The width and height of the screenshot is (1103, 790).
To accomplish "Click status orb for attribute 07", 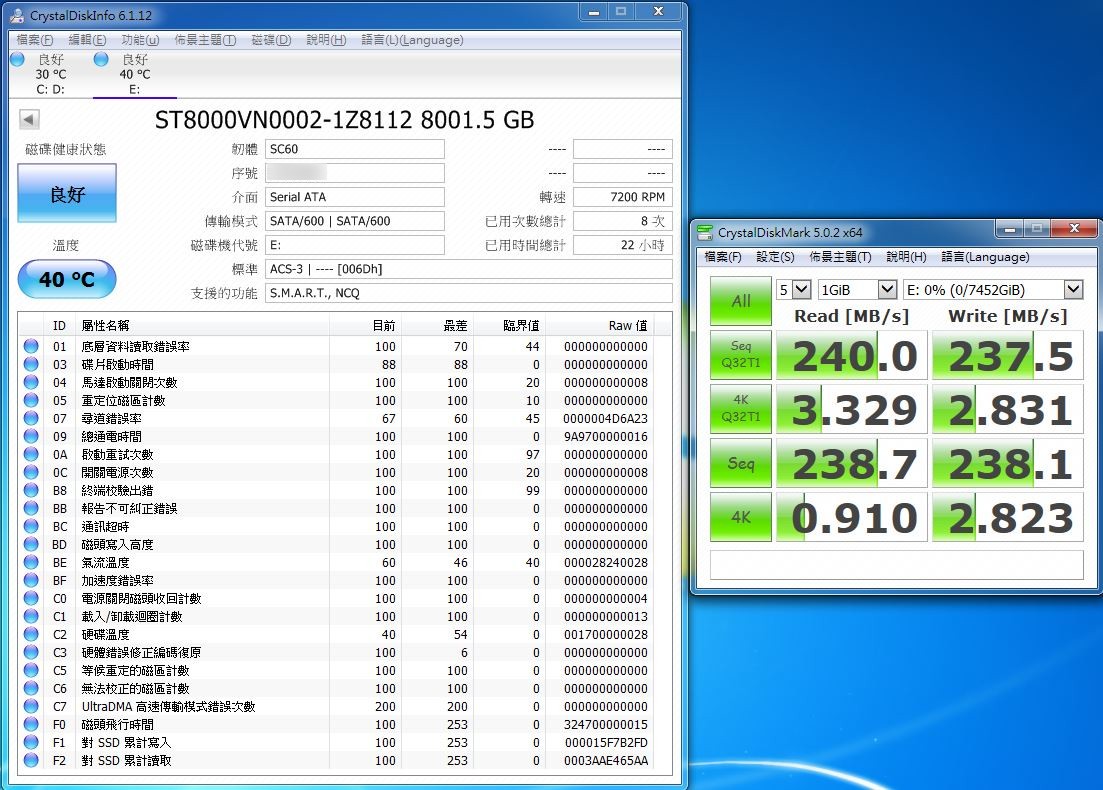I will click(31, 418).
